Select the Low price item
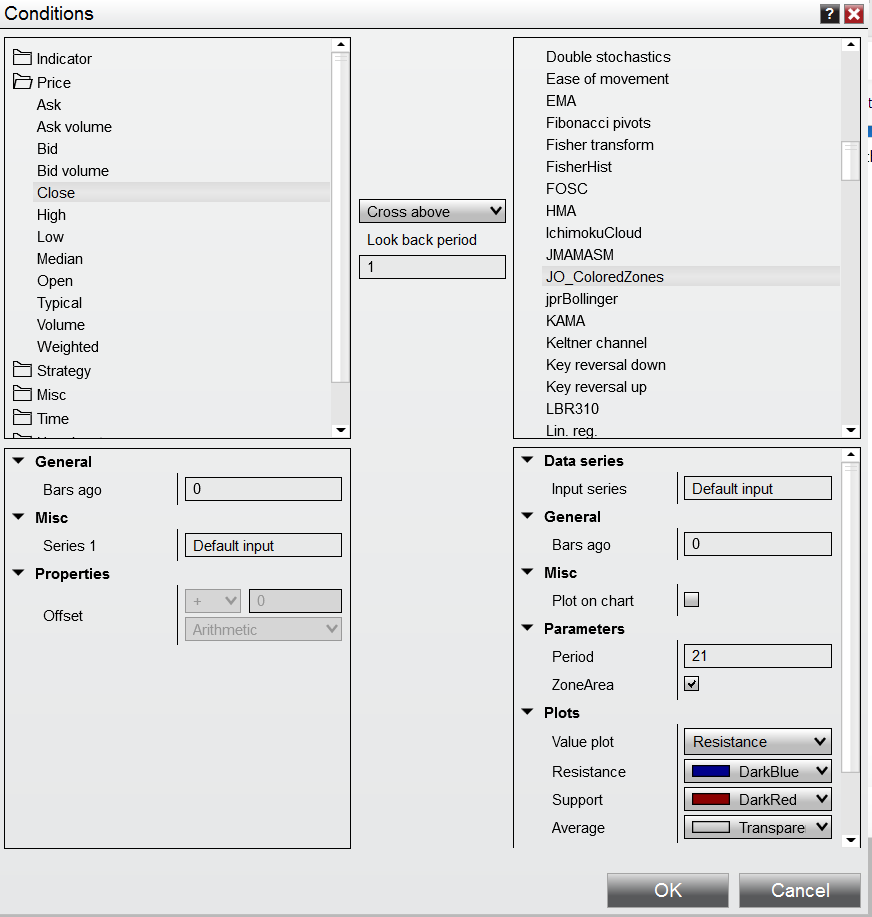The height and width of the screenshot is (917, 872). (x=50, y=237)
